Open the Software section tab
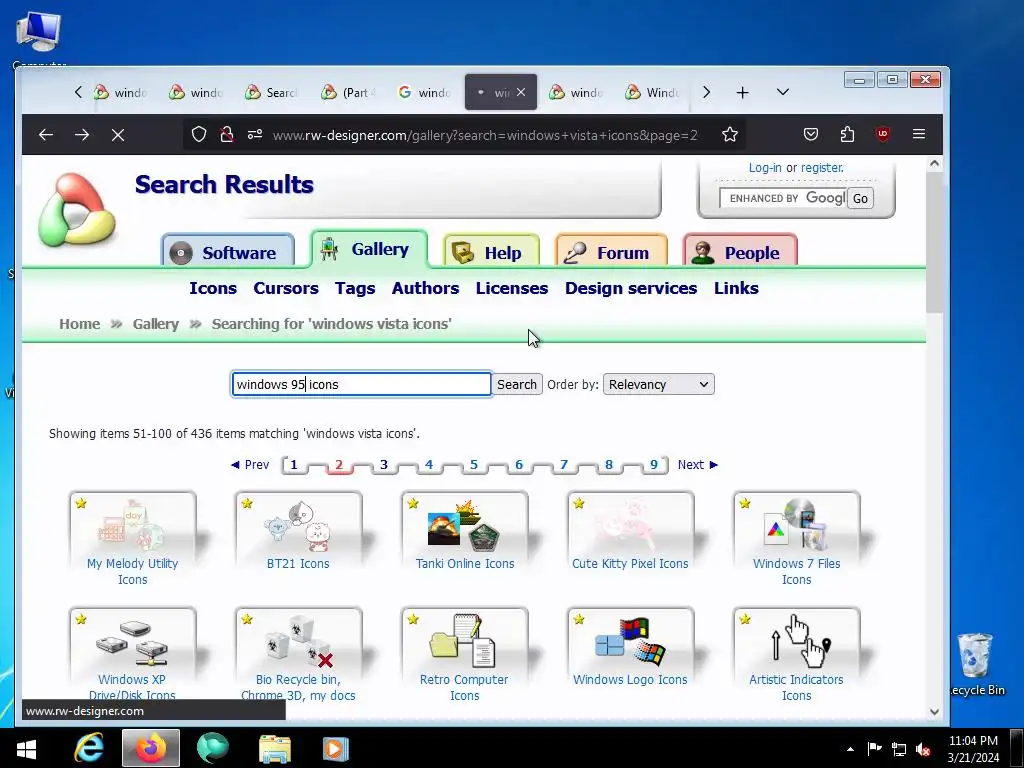This screenshot has height=768, width=1024. [x=228, y=252]
